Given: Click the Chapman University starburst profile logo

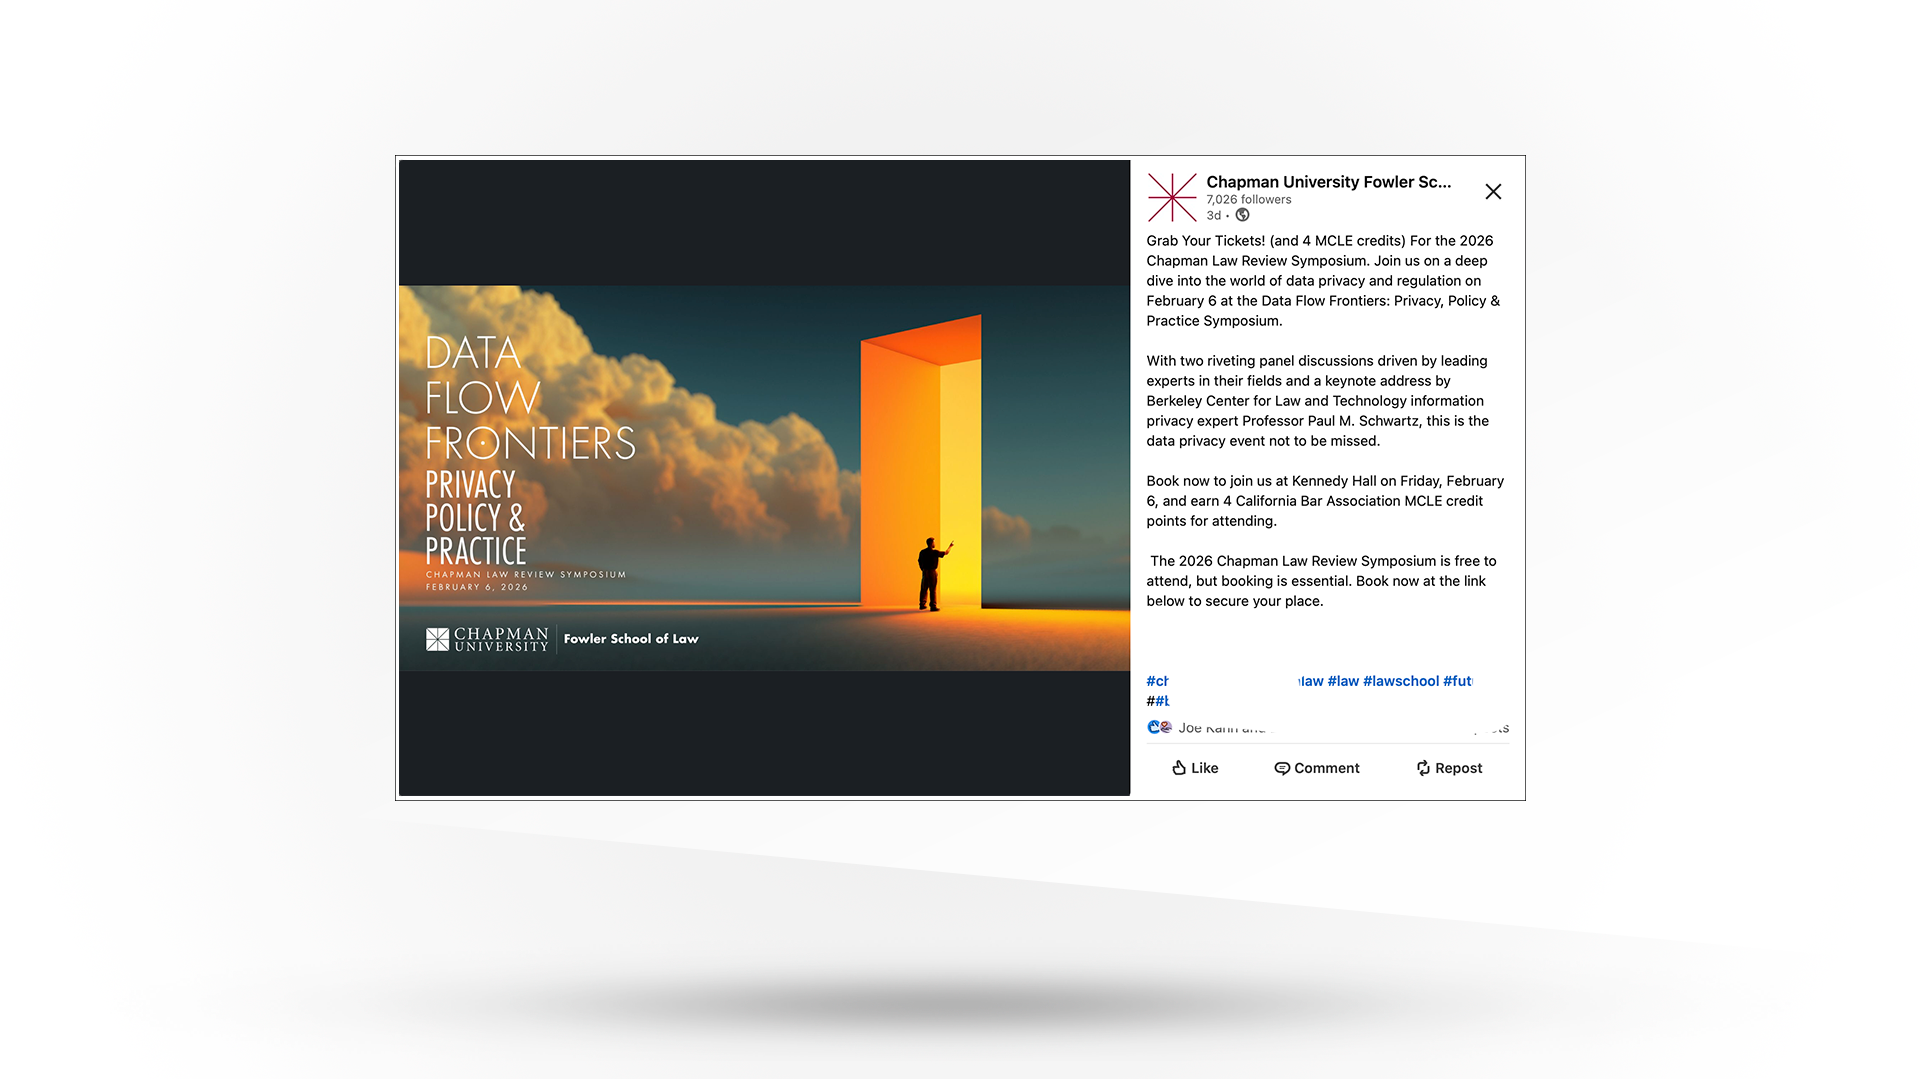Looking at the screenshot, I should (1172, 197).
